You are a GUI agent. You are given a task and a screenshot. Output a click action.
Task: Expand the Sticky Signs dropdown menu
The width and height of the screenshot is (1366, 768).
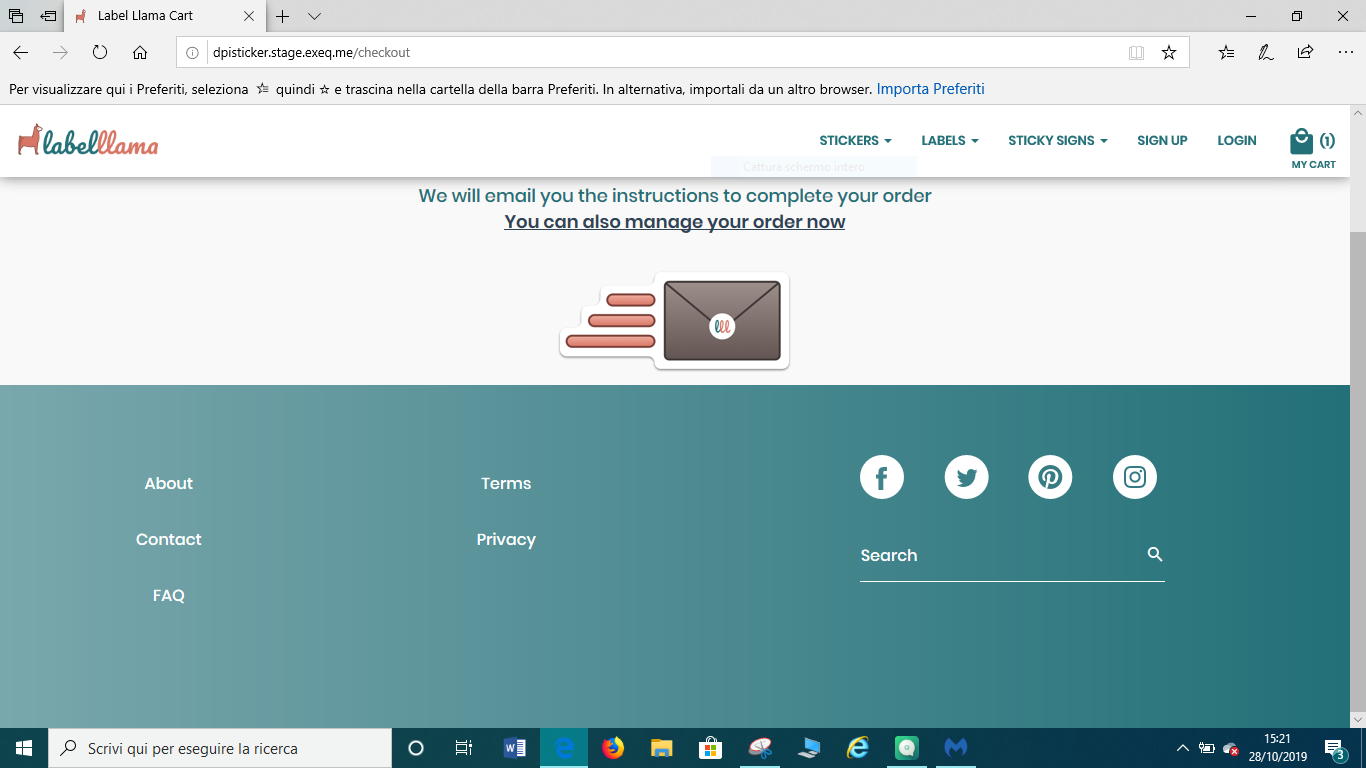1057,141
